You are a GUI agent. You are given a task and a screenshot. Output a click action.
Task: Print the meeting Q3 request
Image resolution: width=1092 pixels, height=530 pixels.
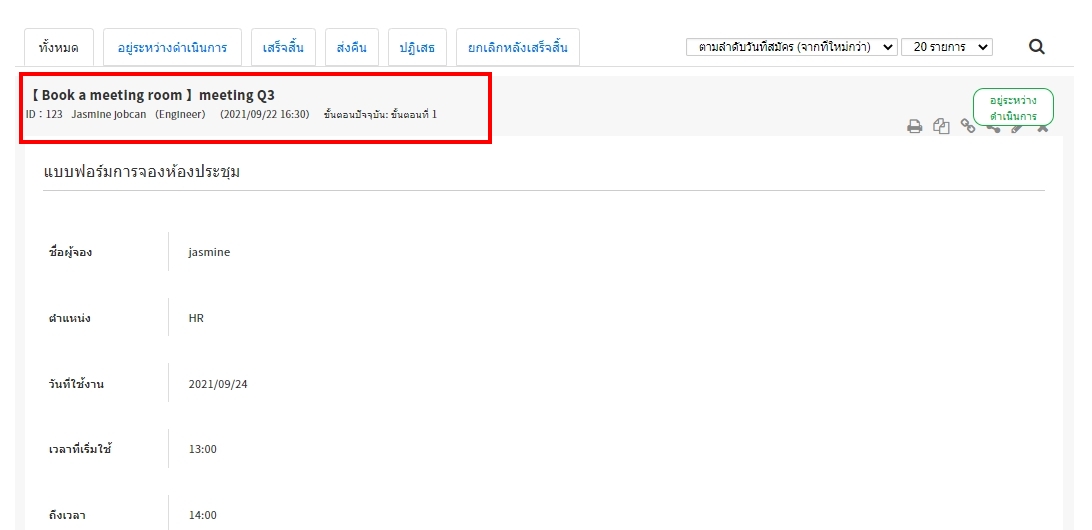914,126
